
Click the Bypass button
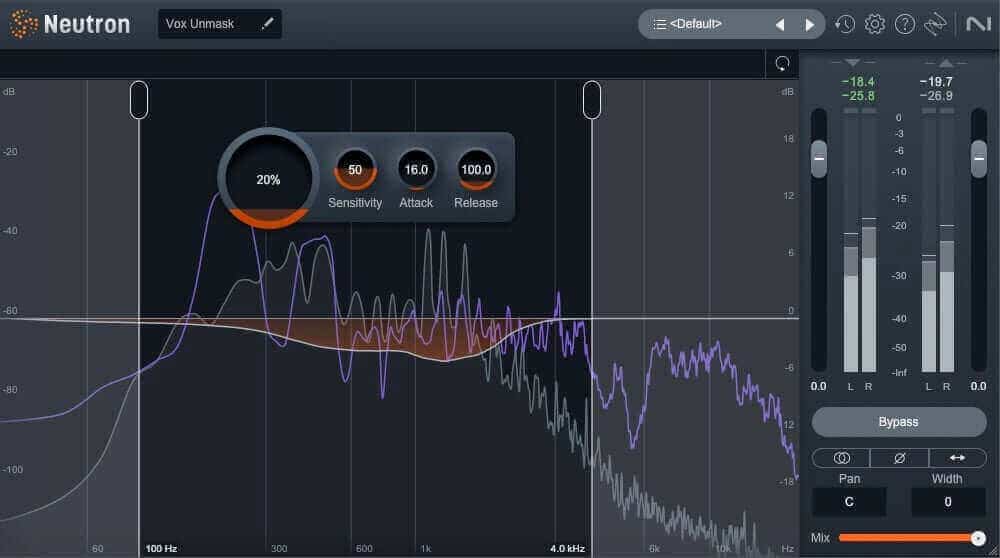899,422
